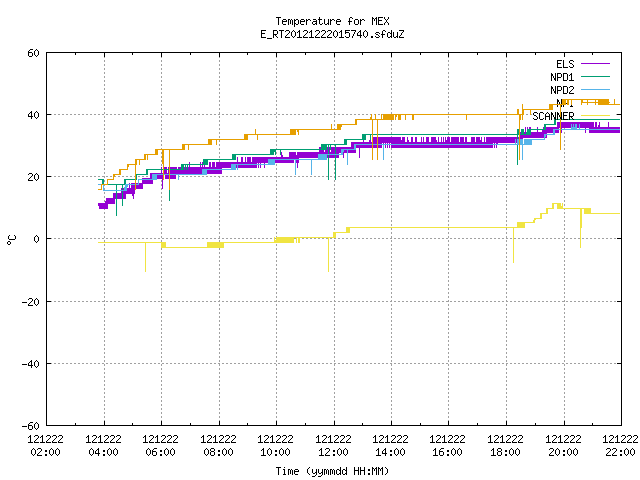Click the ELS legend label
640x480 pixels.
565,64
